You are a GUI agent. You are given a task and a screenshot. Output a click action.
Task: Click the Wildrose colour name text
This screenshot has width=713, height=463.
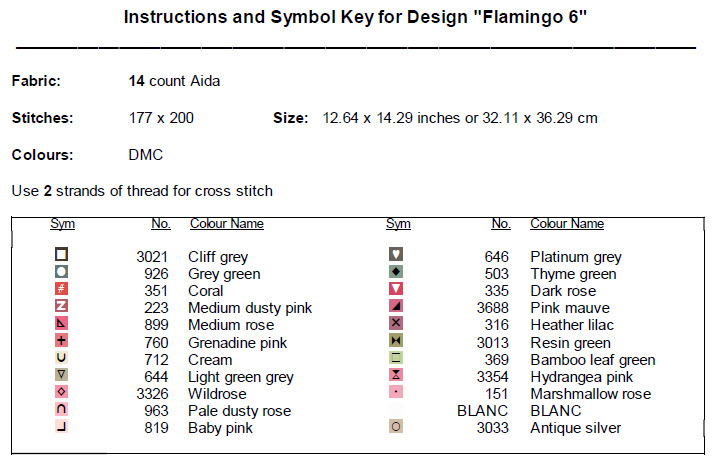(x=217, y=394)
